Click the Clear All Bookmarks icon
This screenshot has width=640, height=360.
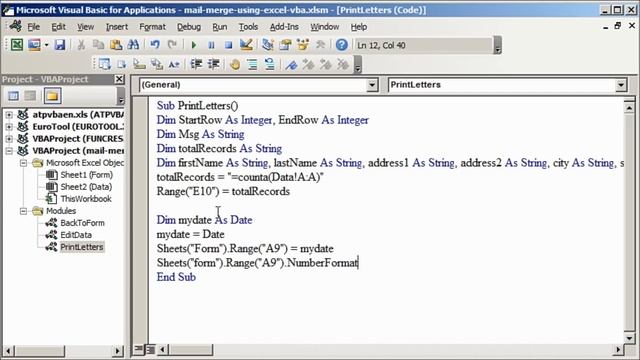coord(343,64)
